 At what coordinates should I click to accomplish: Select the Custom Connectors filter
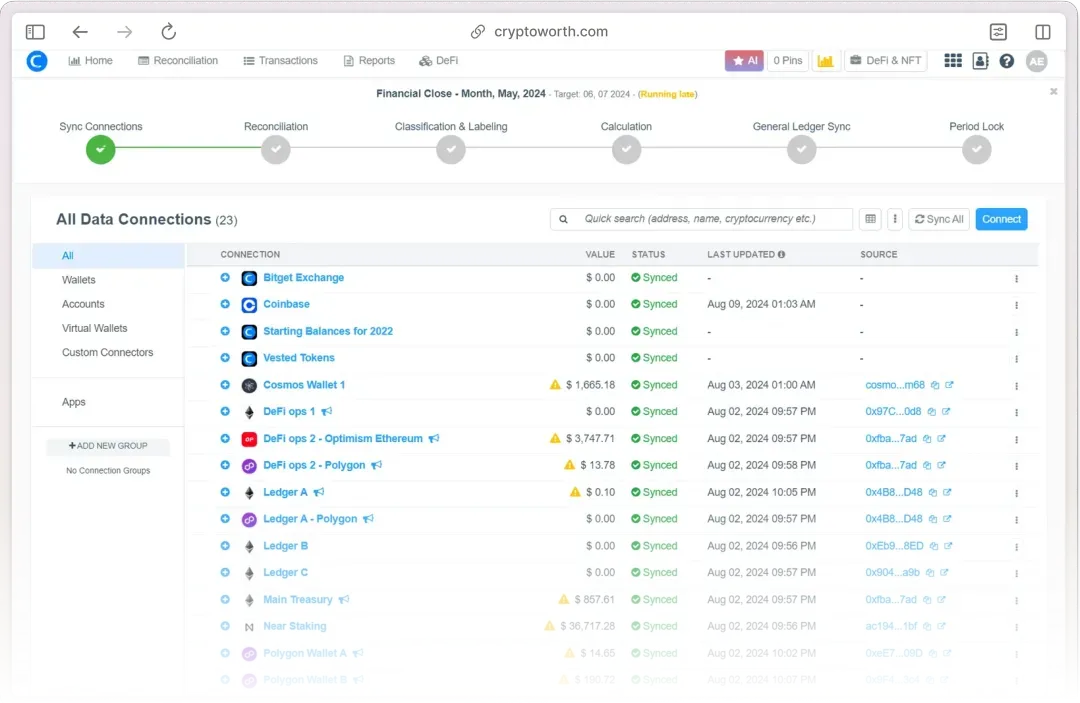[x=107, y=352]
